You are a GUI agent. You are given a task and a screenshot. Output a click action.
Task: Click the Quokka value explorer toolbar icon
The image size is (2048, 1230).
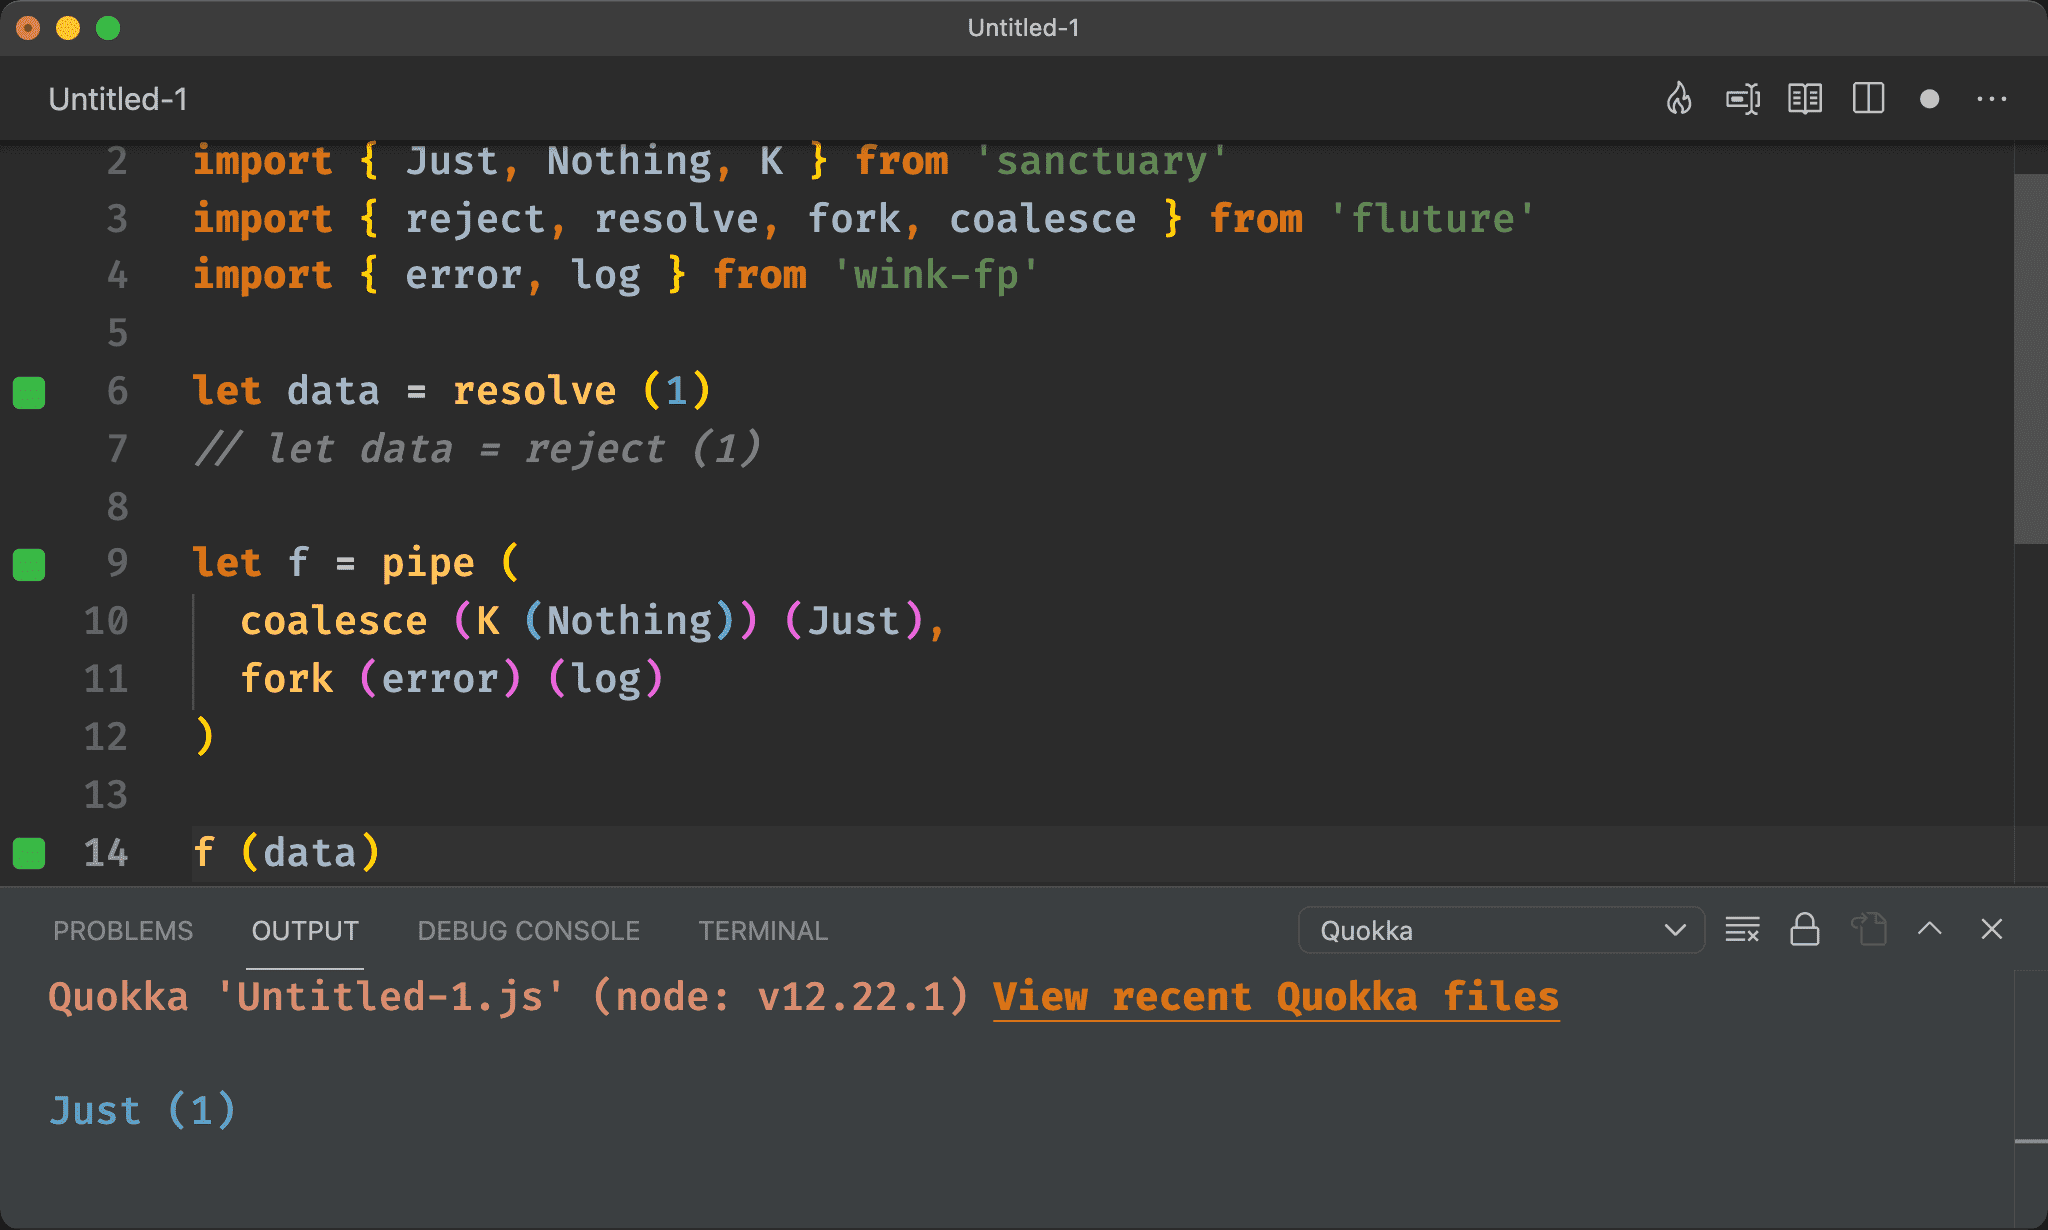click(1743, 99)
